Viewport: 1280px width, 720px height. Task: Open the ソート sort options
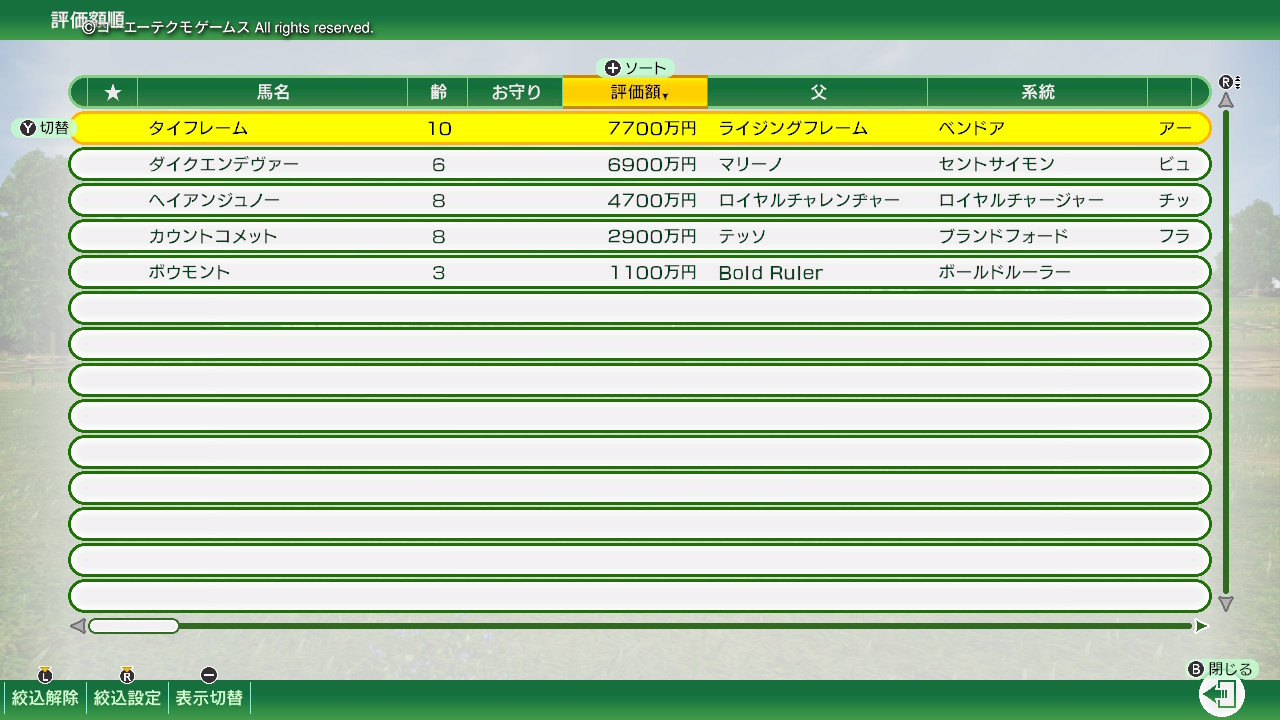645,68
